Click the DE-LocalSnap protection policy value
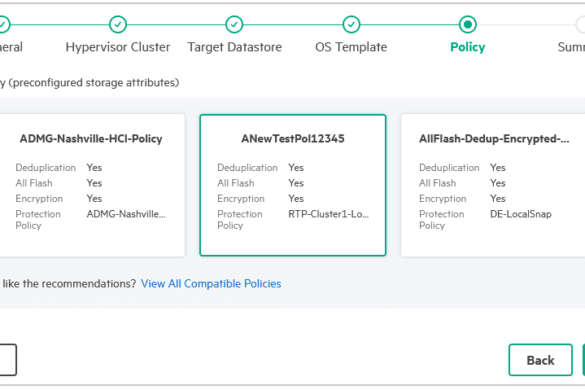This screenshot has width=585, height=390. [x=521, y=214]
